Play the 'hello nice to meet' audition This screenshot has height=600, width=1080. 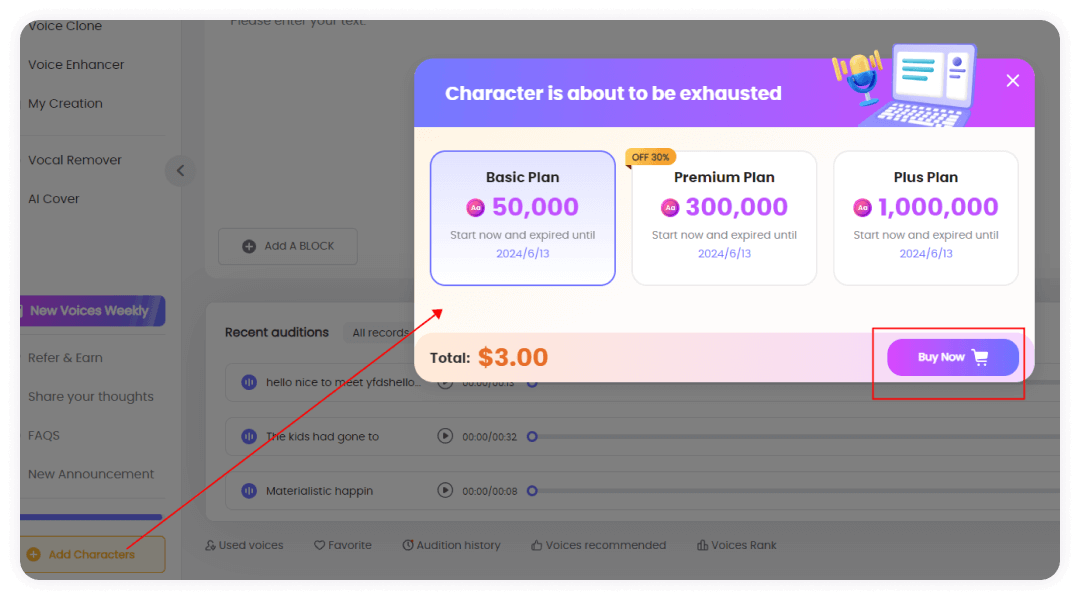[x=444, y=381]
